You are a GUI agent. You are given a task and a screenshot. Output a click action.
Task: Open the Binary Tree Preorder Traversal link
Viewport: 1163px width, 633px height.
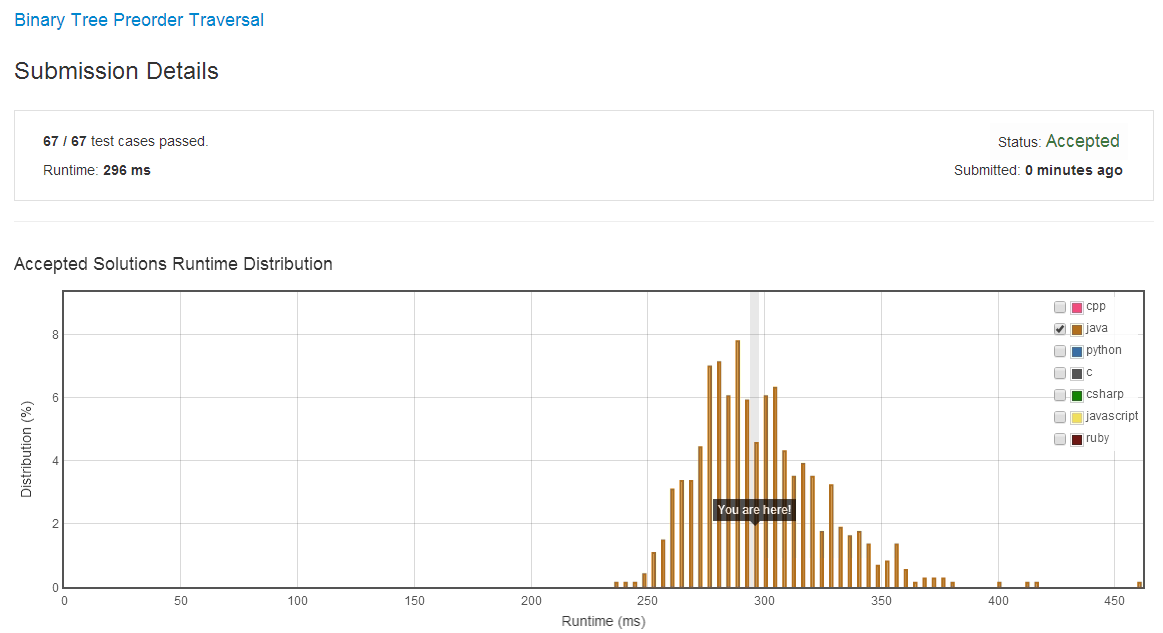[x=139, y=20]
